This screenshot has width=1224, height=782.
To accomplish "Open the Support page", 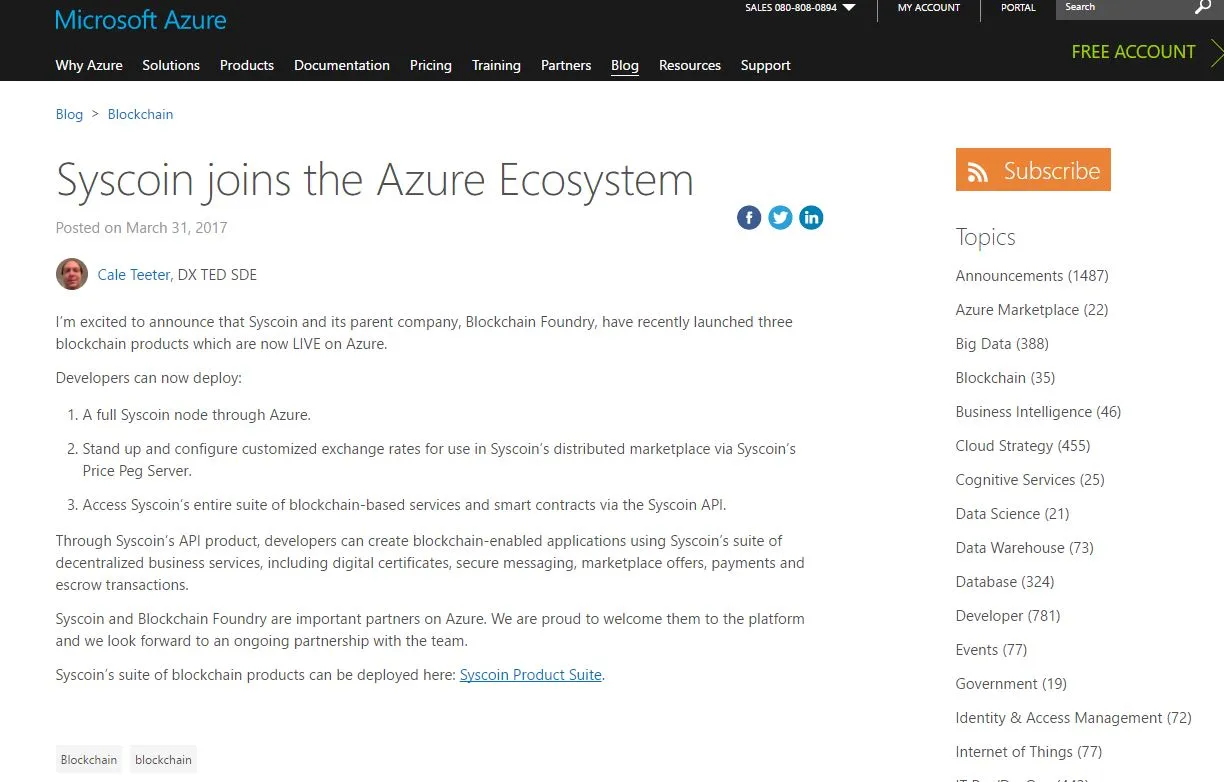I will tap(766, 65).
